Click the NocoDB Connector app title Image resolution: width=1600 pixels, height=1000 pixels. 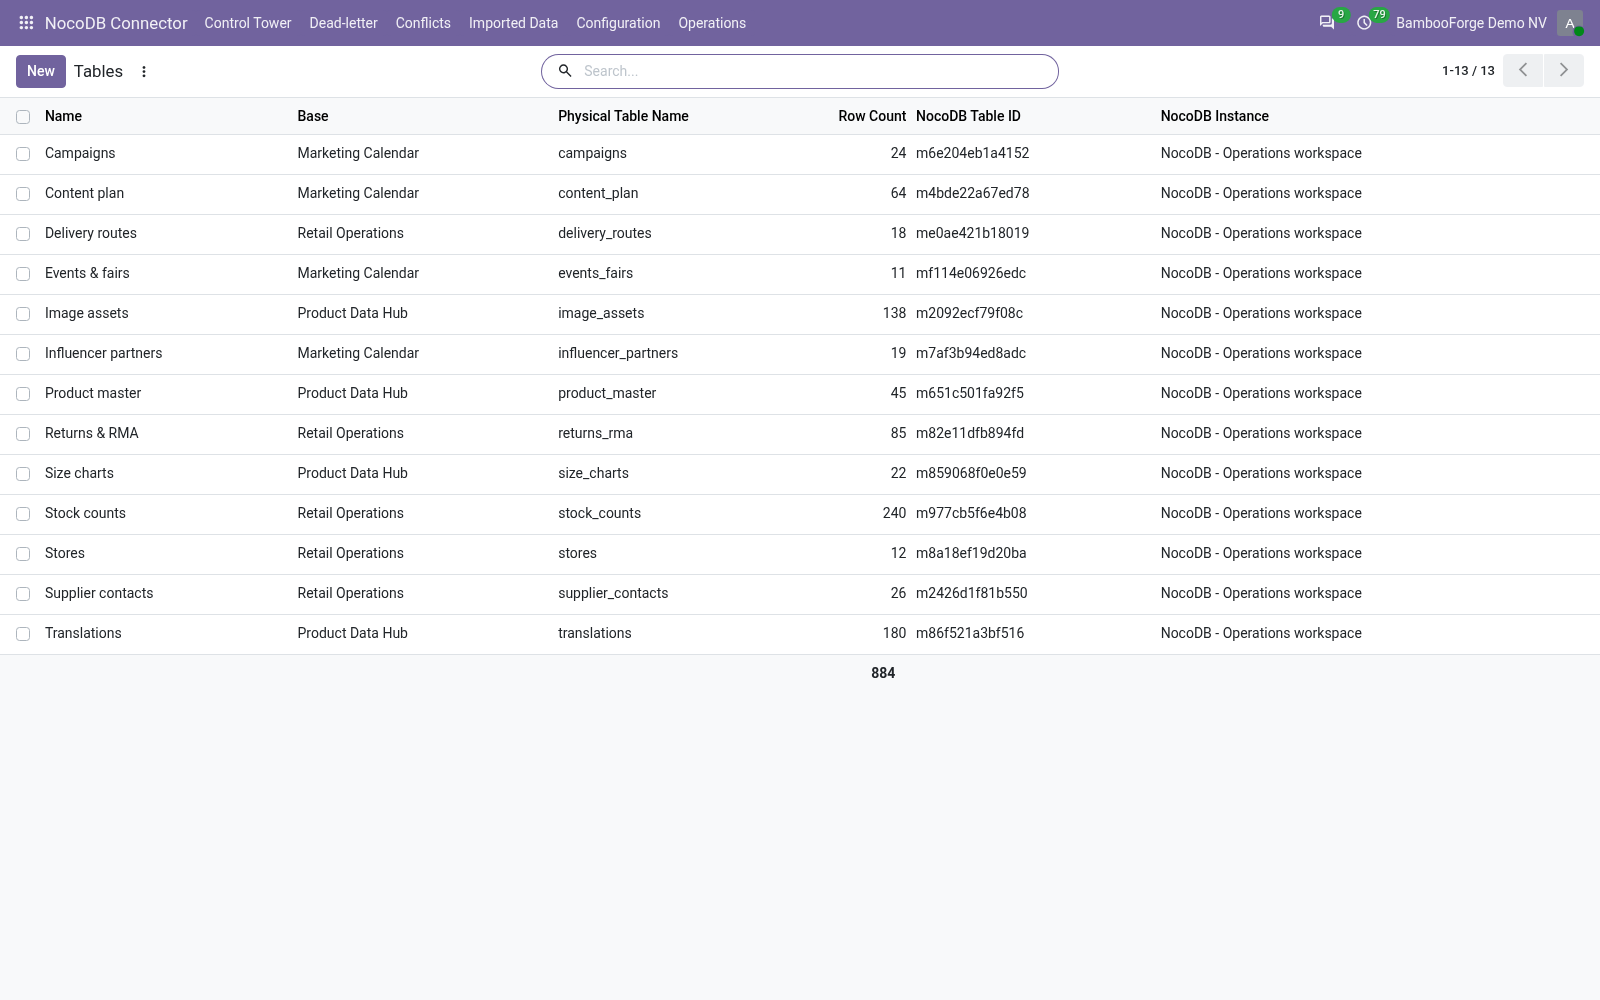[x=116, y=23]
